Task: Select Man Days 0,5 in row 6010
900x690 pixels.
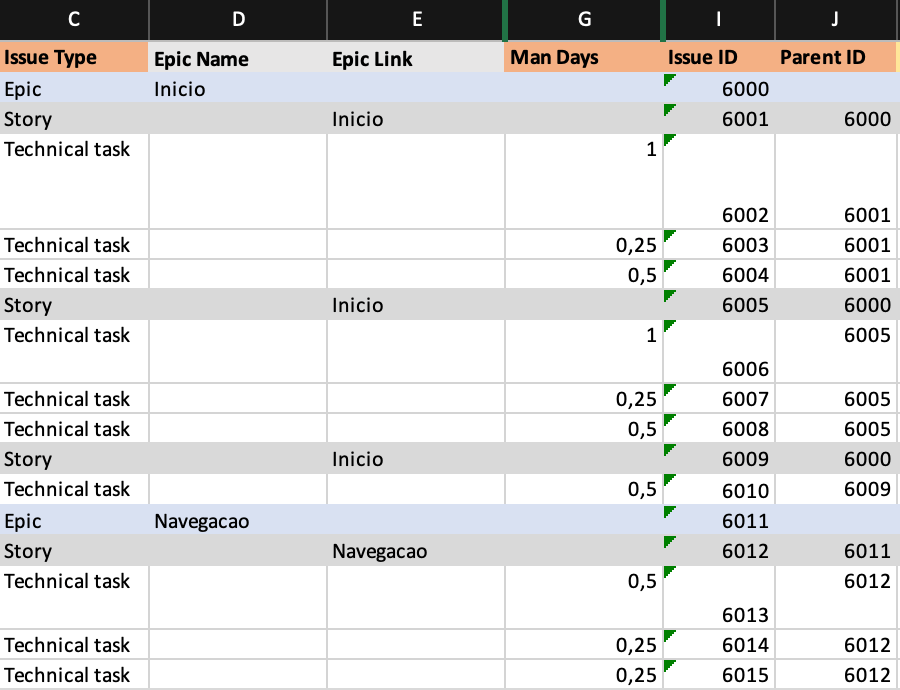Action: (x=584, y=489)
